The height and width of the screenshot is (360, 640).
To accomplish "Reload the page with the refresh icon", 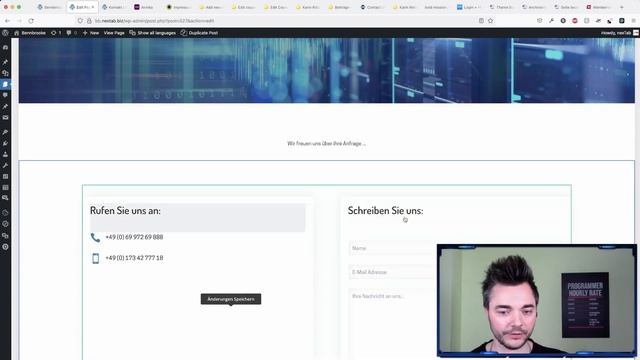I will coord(31,20).
